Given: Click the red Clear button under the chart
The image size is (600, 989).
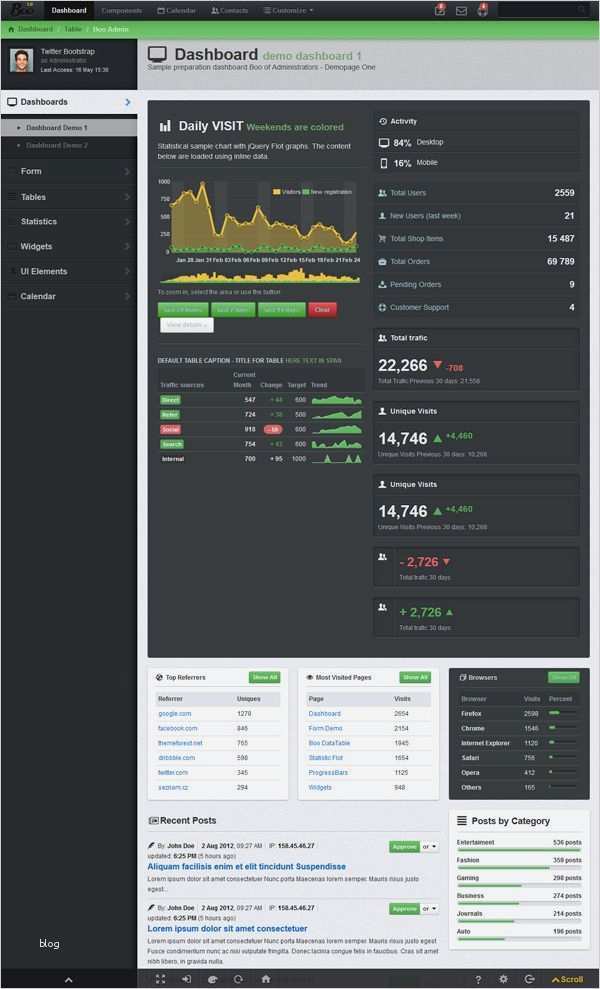Looking at the screenshot, I should pyautogui.click(x=322, y=310).
